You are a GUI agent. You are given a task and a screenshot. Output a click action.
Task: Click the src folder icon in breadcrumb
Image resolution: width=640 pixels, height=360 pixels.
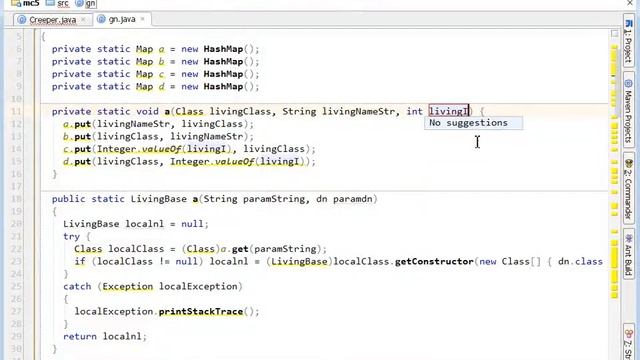50,3
